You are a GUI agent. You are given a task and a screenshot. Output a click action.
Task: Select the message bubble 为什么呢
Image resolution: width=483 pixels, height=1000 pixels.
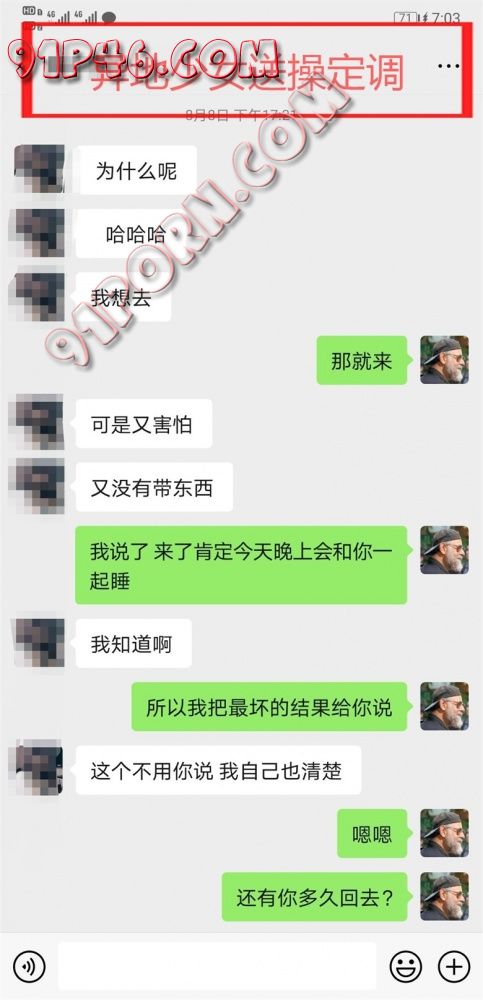point(136,170)
